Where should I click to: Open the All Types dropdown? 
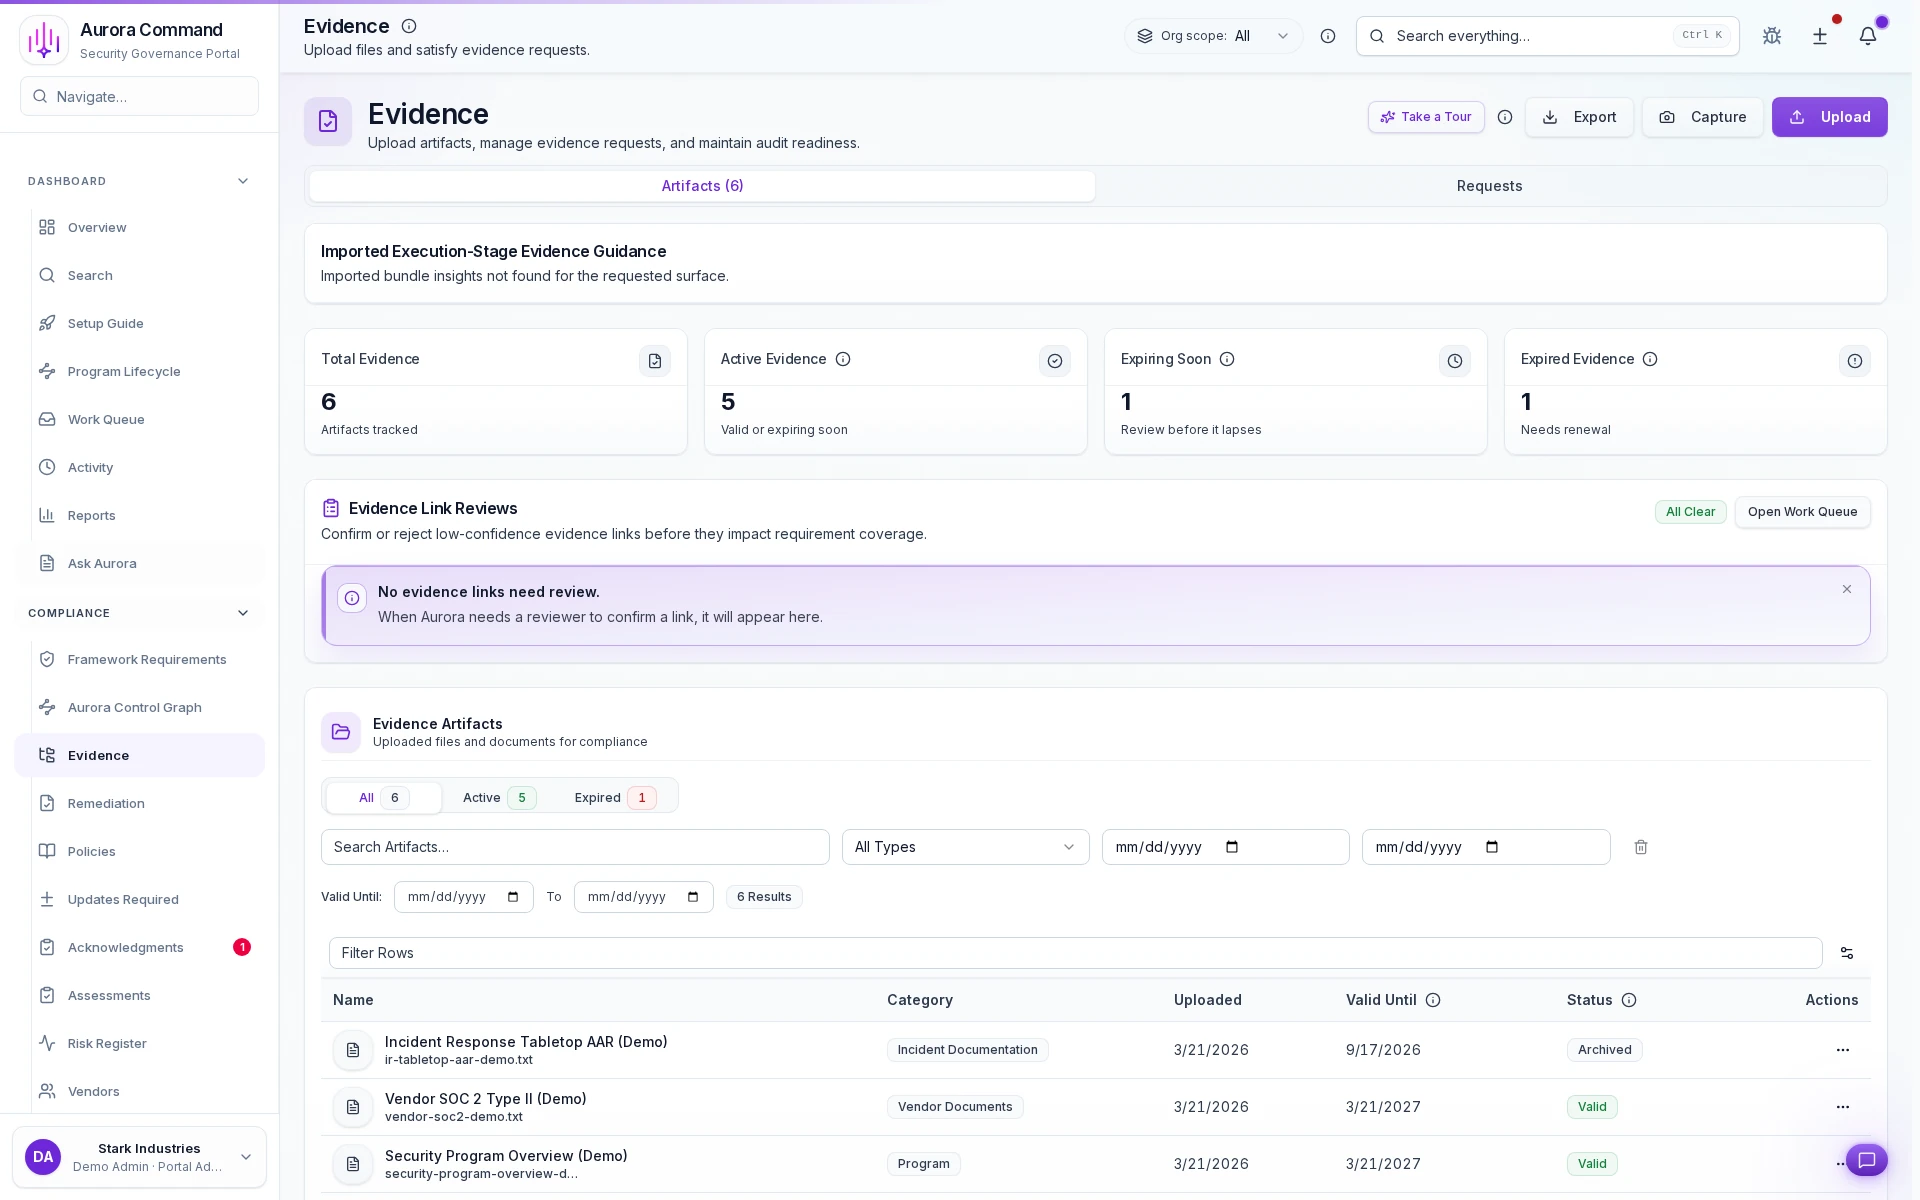(x=964, y=847)
